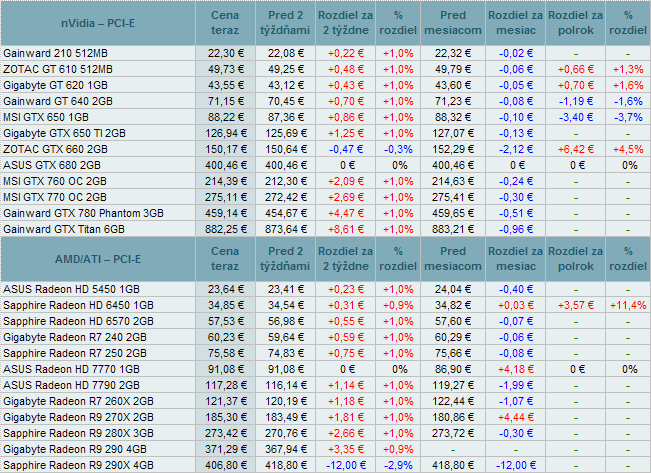Click the half-year difference +0,66 €
The height and width of the screenshot is (473, 651).
(x=576, y=69)
